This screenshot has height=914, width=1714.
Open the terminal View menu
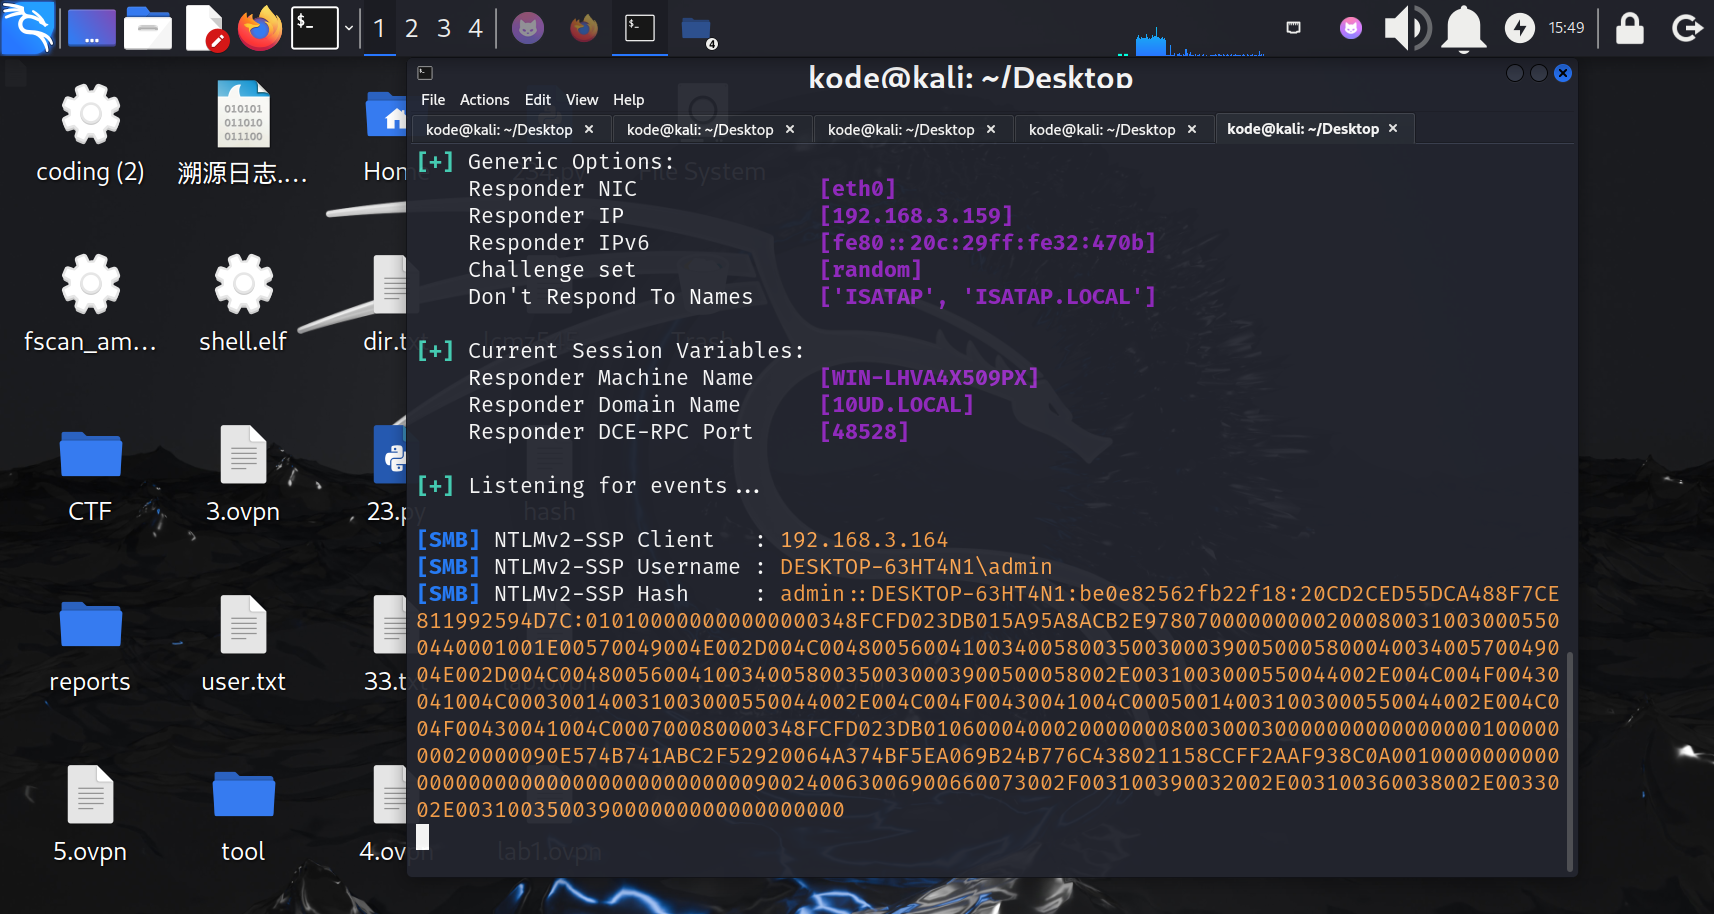coord(582,100)
